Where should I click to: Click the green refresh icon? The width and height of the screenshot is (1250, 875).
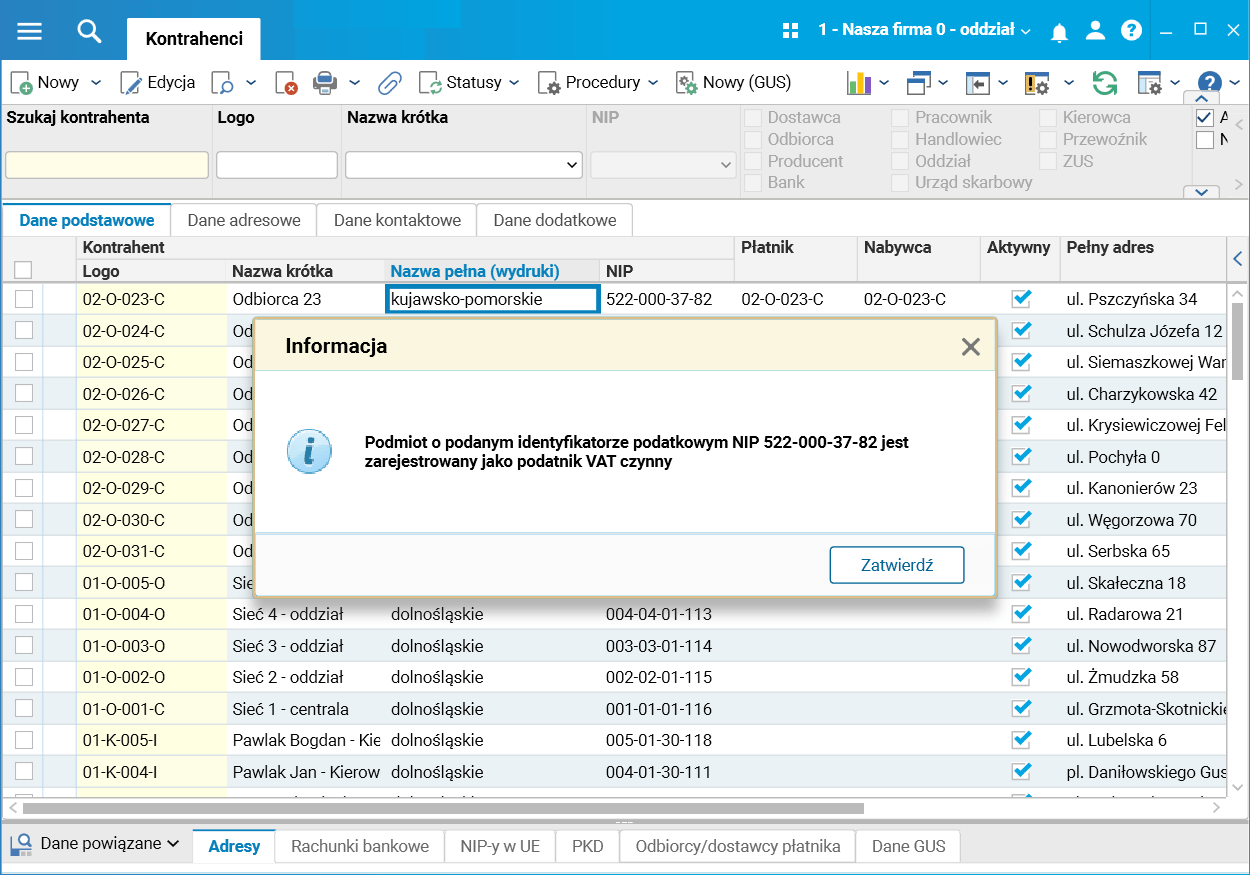pos(1104,83)
